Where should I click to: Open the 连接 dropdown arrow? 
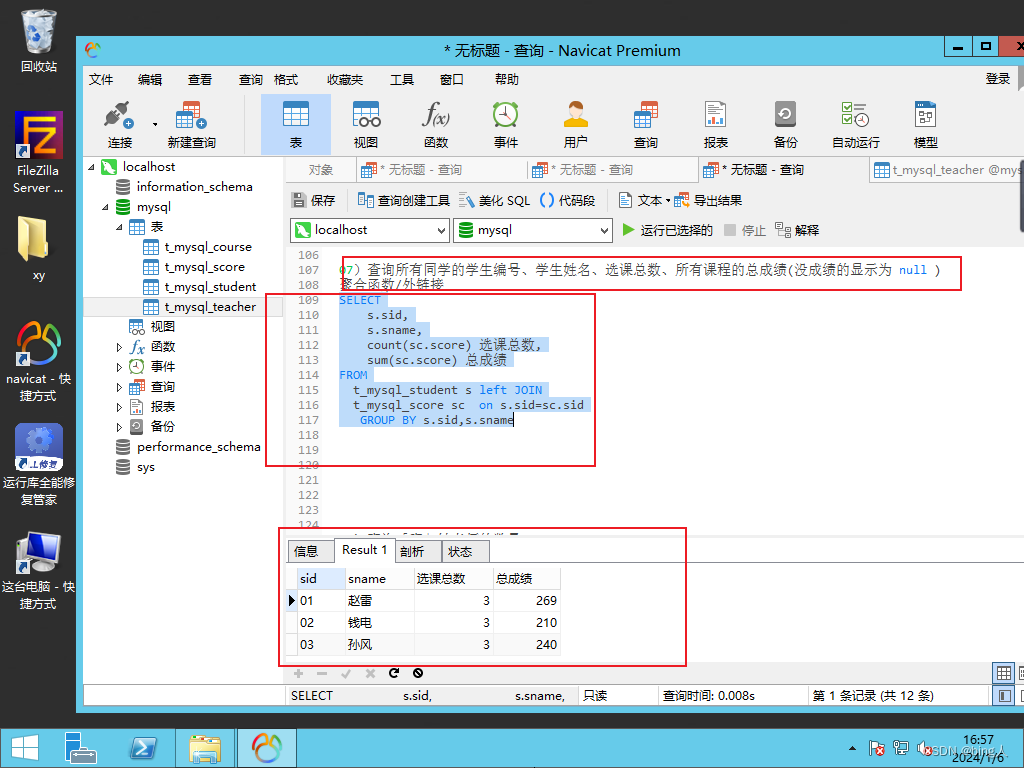155,124
